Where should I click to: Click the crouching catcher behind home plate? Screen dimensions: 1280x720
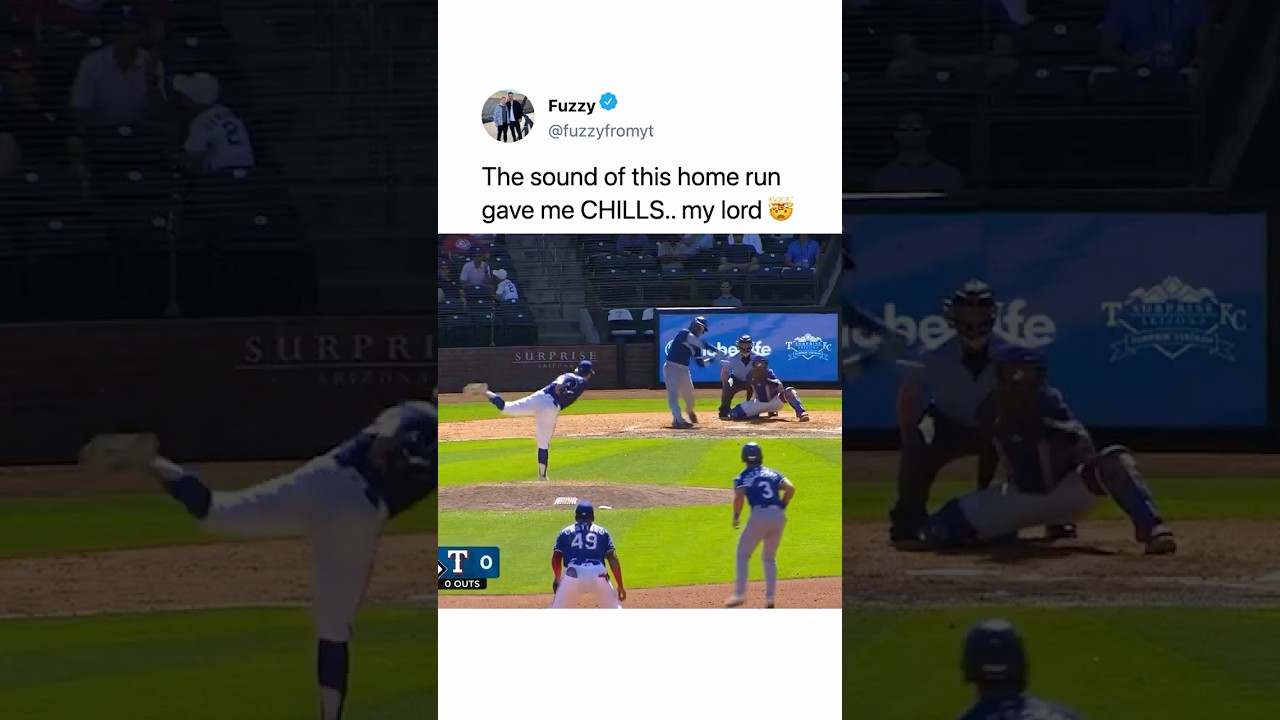pyautogui.click(x=768, y=390)
